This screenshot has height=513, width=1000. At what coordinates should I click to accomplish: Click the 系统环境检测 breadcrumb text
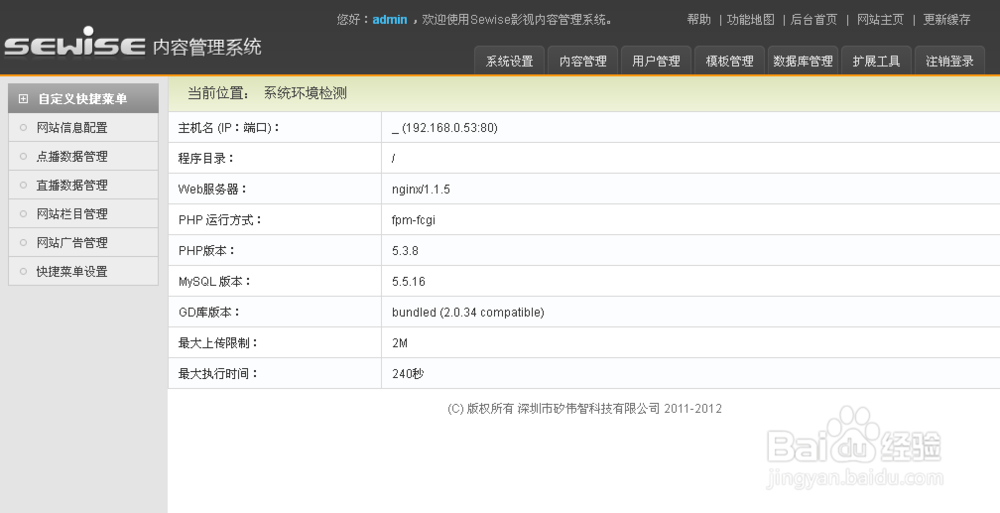(305, 93)
